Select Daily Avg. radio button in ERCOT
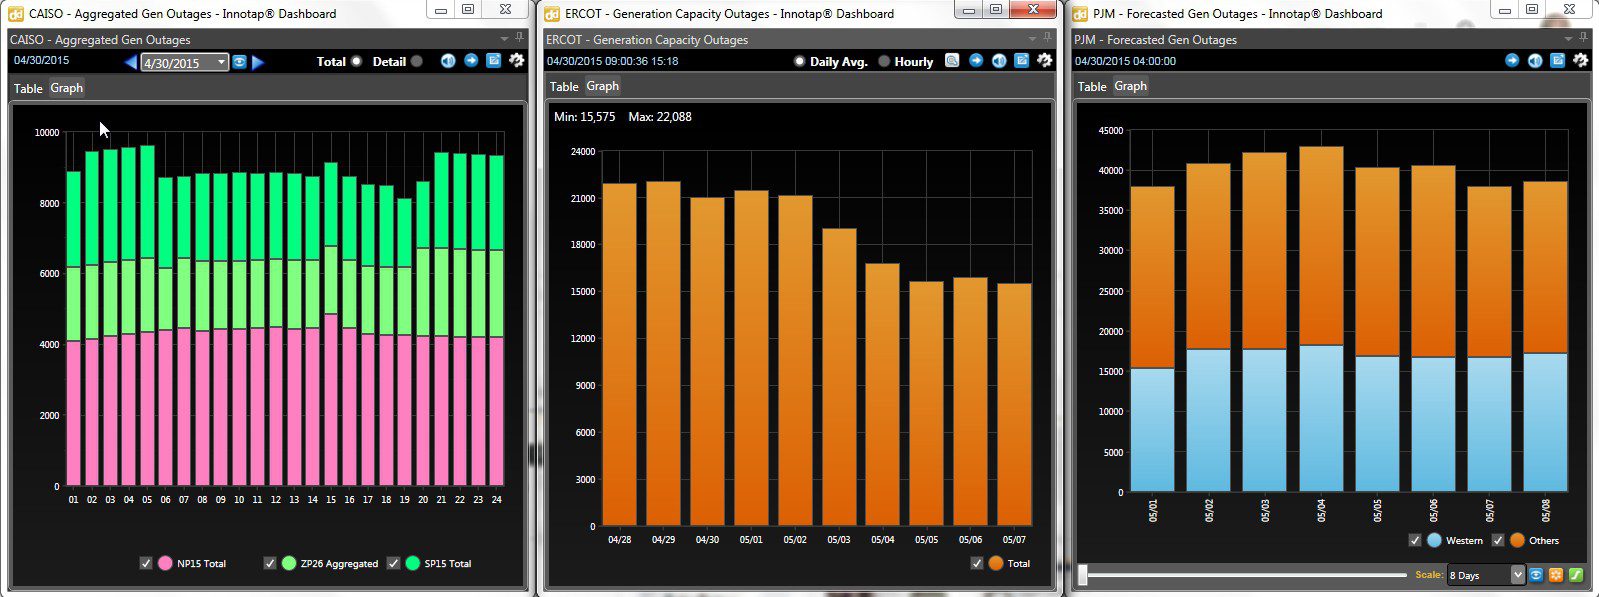 pyautogui.click(x=799, y=61)
